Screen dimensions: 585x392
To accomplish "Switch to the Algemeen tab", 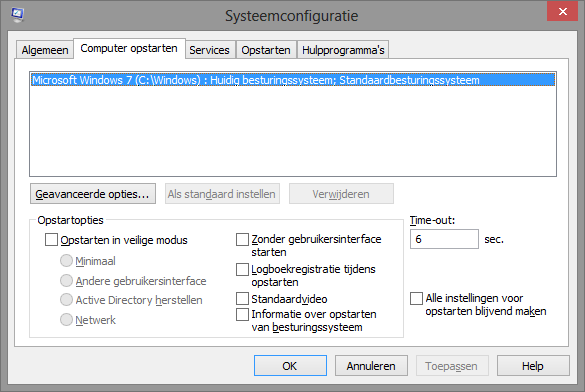I will (x=45, y=50).
